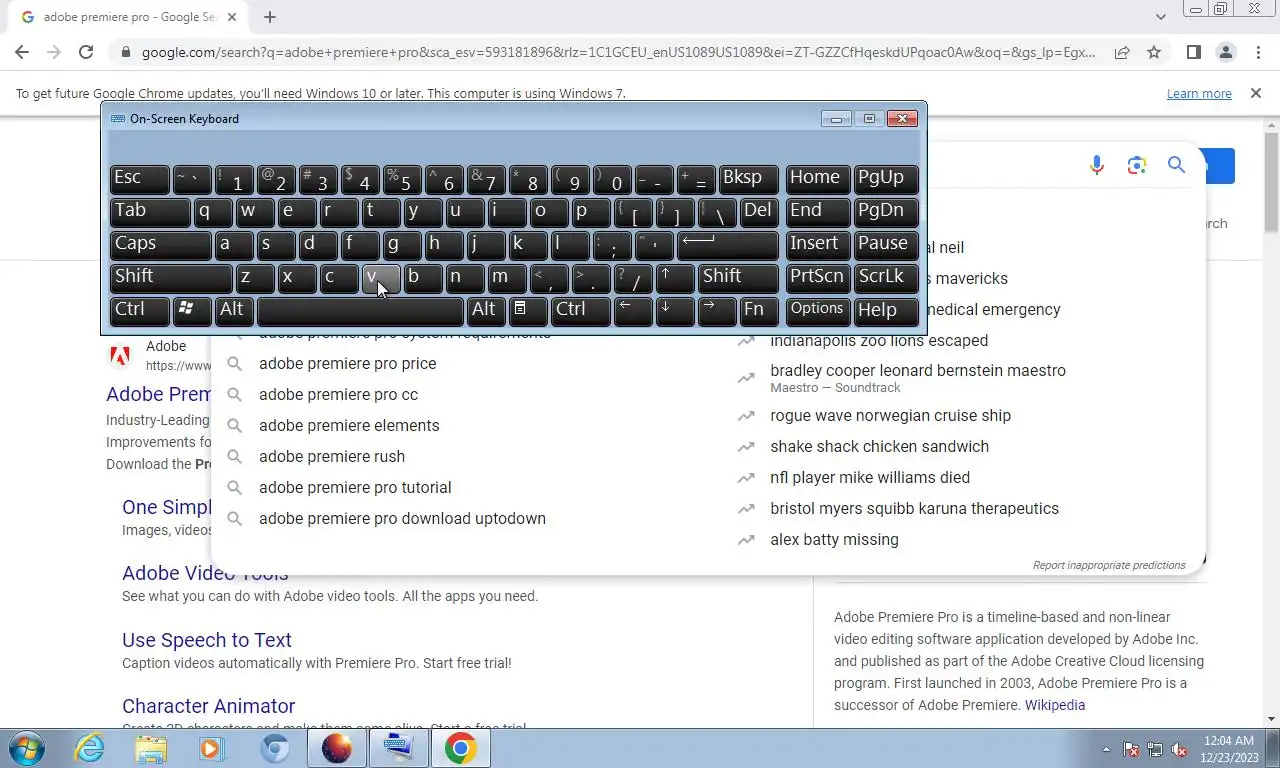Toggle the ScrLk key

886,278
